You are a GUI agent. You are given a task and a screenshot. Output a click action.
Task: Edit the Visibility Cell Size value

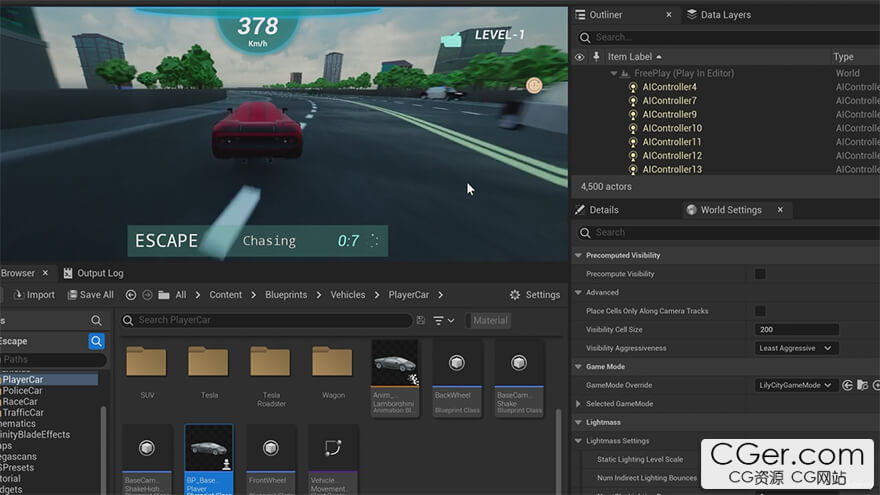(x=796, y=329)
